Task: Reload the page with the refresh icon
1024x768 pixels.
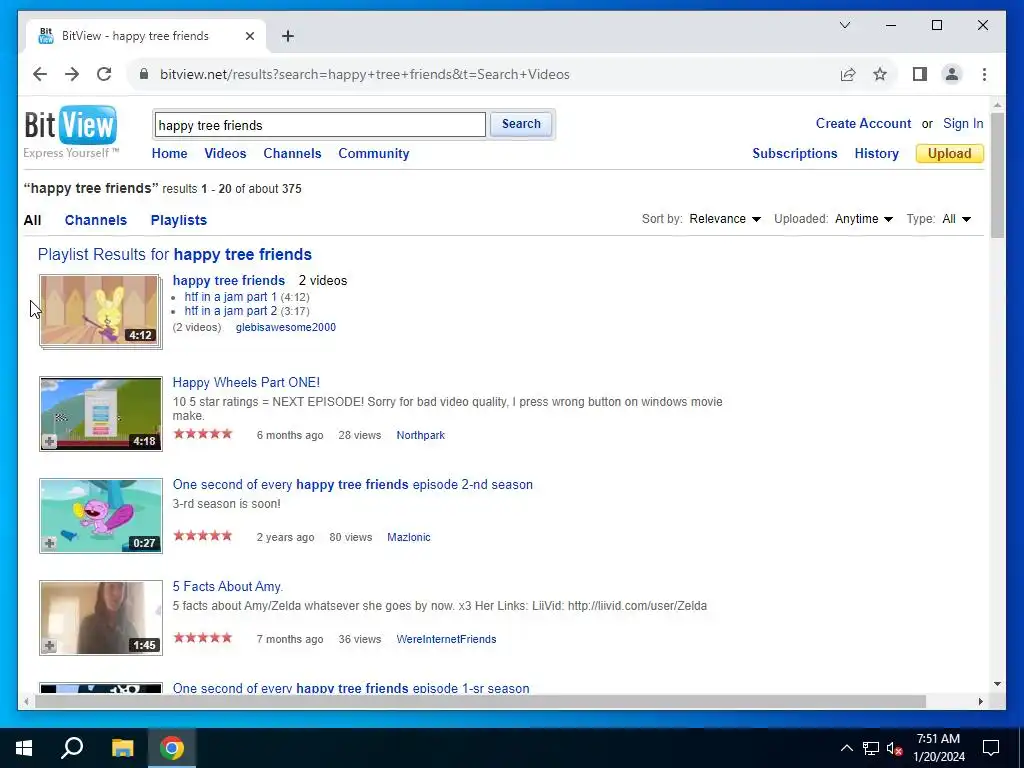Action: tap(104, 74)
